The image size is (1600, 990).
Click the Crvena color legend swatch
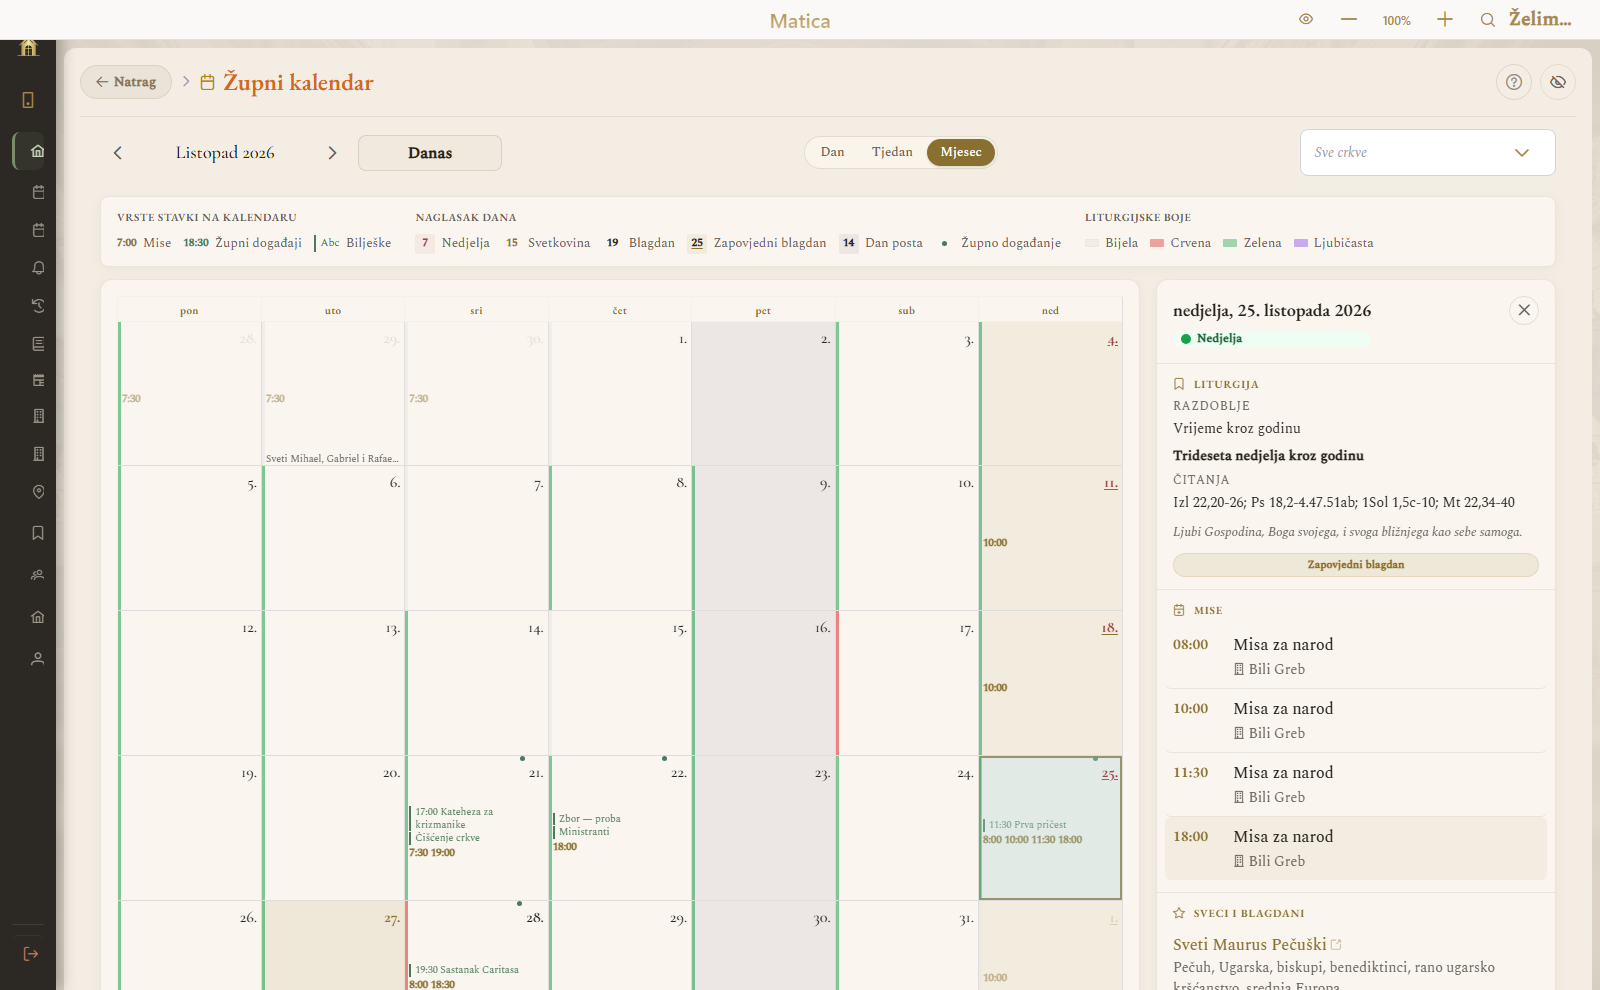coord(1157,243)
